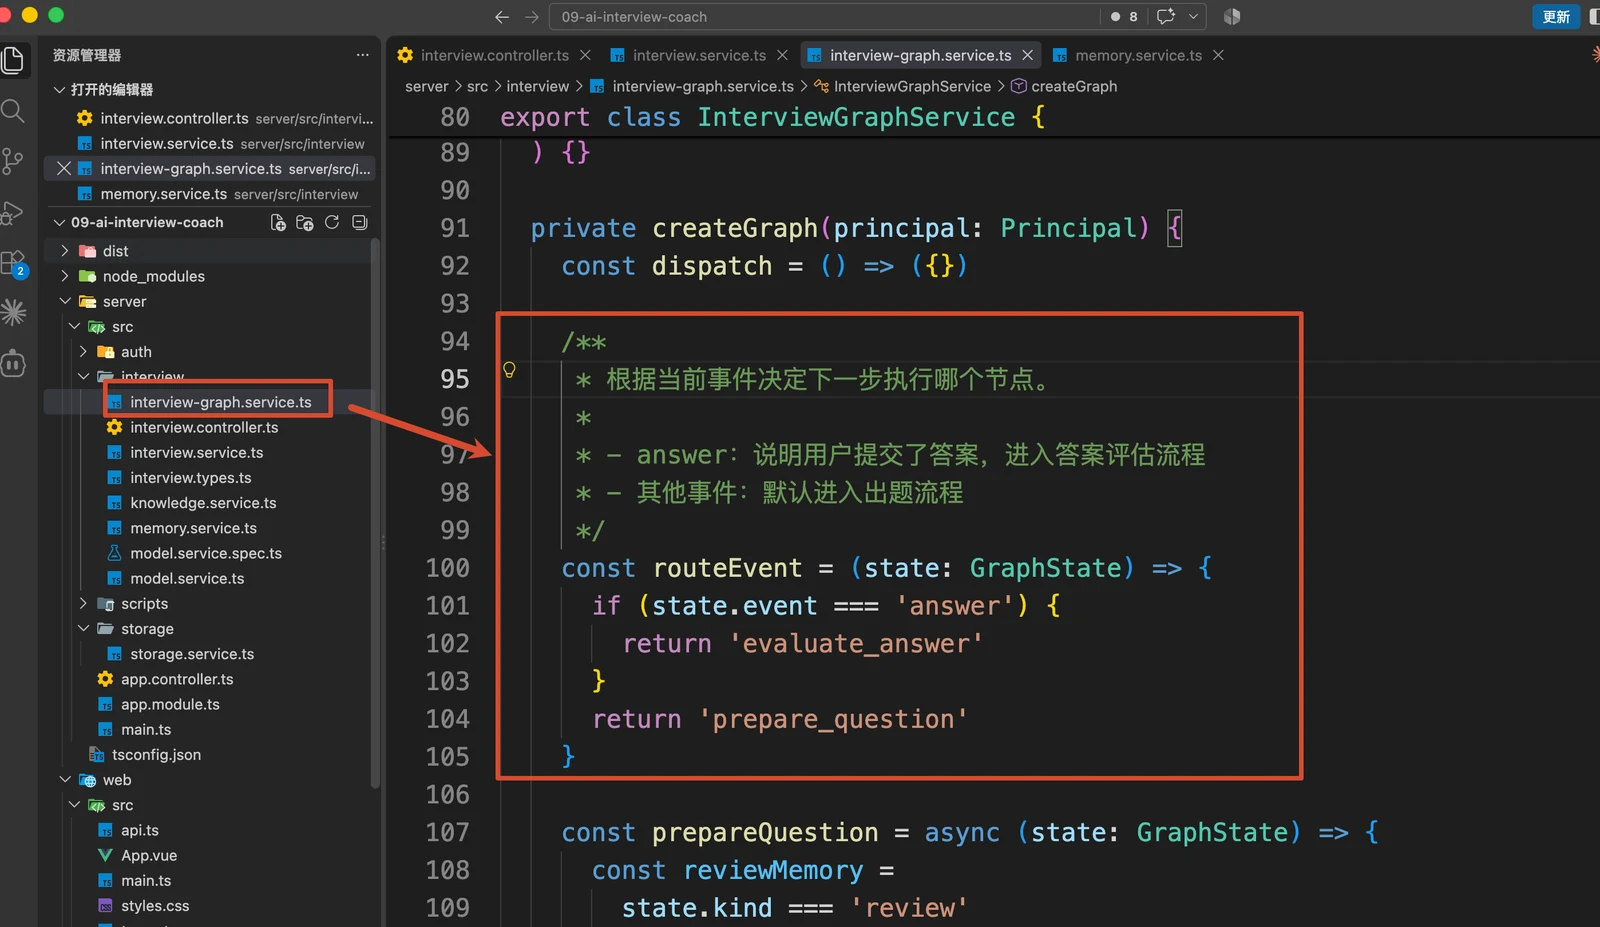Open the Extensions view with badge
The height and width of the screenshot is (927, 1600).
click(x=14, y=264)
